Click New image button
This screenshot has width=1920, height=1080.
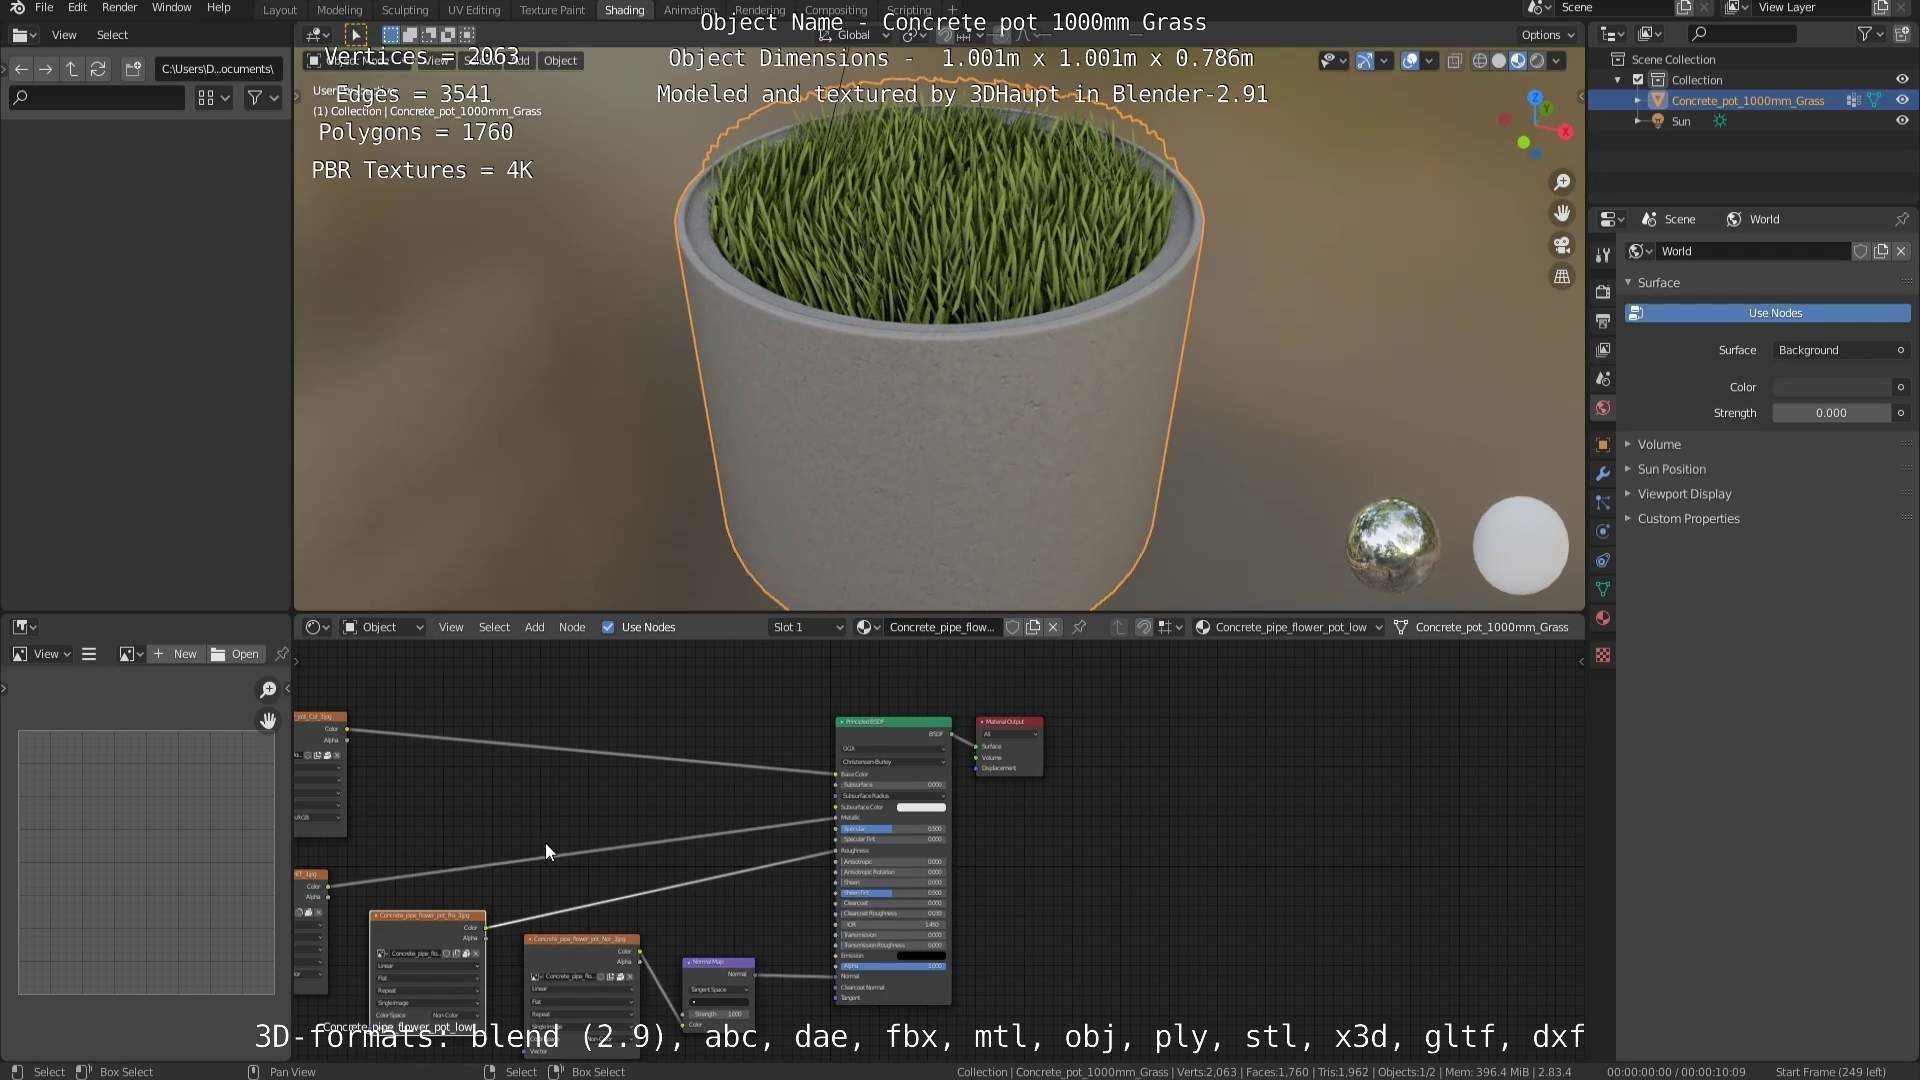pyautogui.click(x=175, y=654)
